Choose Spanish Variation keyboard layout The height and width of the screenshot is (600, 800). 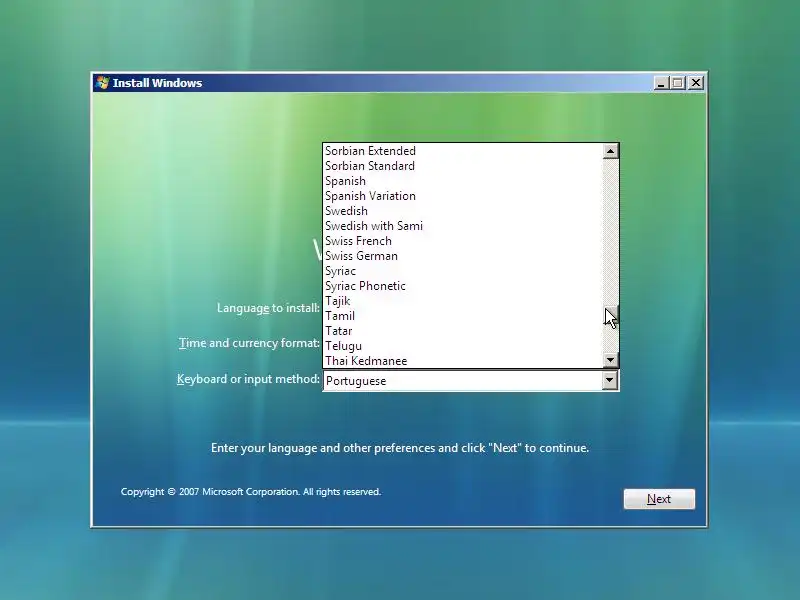coord(463,196)
